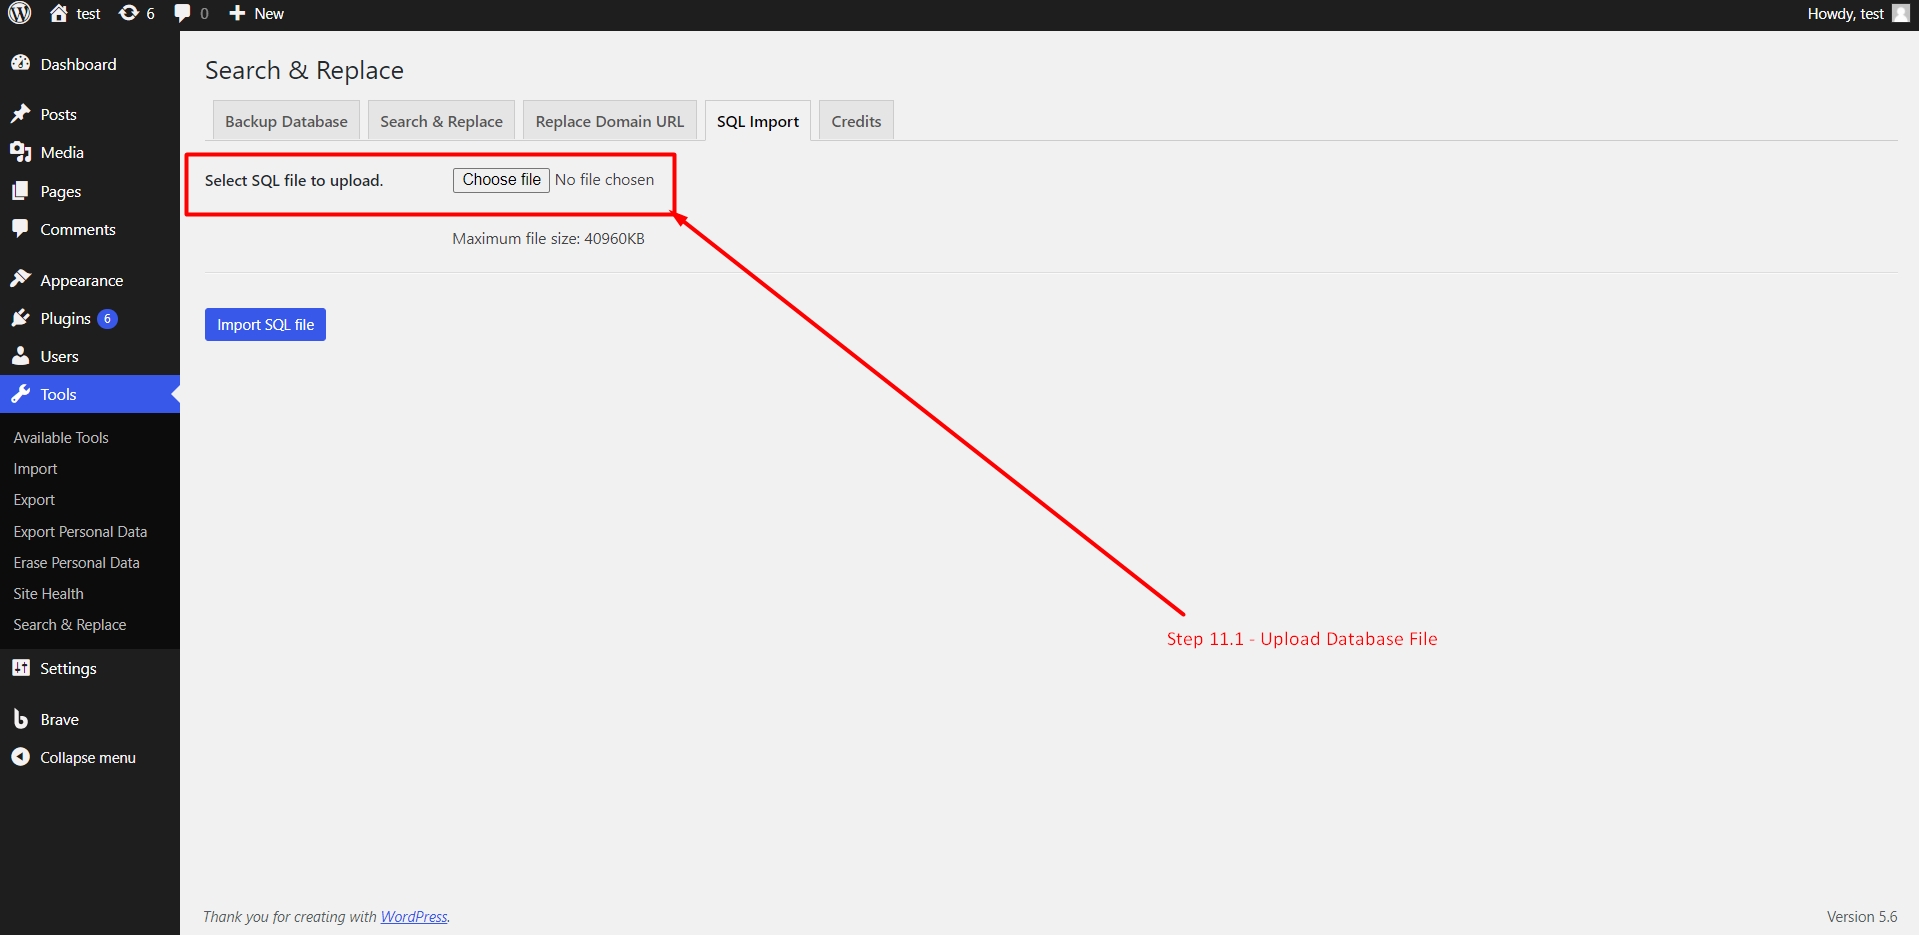
Task: Follow the WordPress footer link
Action: [414, 917]
